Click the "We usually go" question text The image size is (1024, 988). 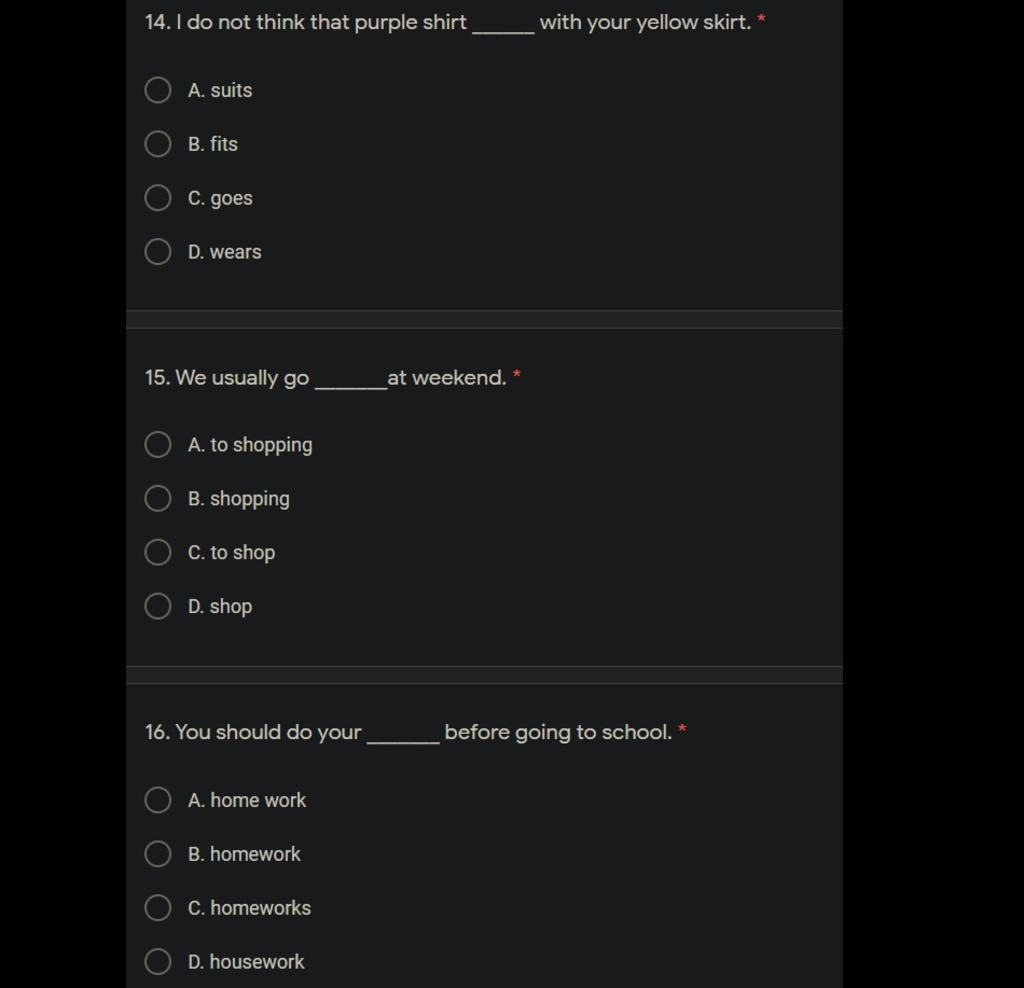click(x=240, y=378)
